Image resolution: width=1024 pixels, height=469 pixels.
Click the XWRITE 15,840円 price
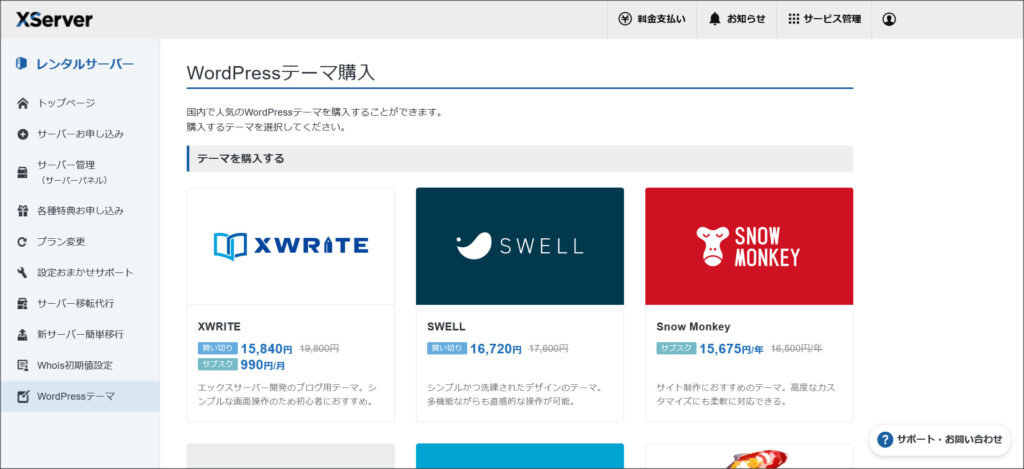coord(266,349)
